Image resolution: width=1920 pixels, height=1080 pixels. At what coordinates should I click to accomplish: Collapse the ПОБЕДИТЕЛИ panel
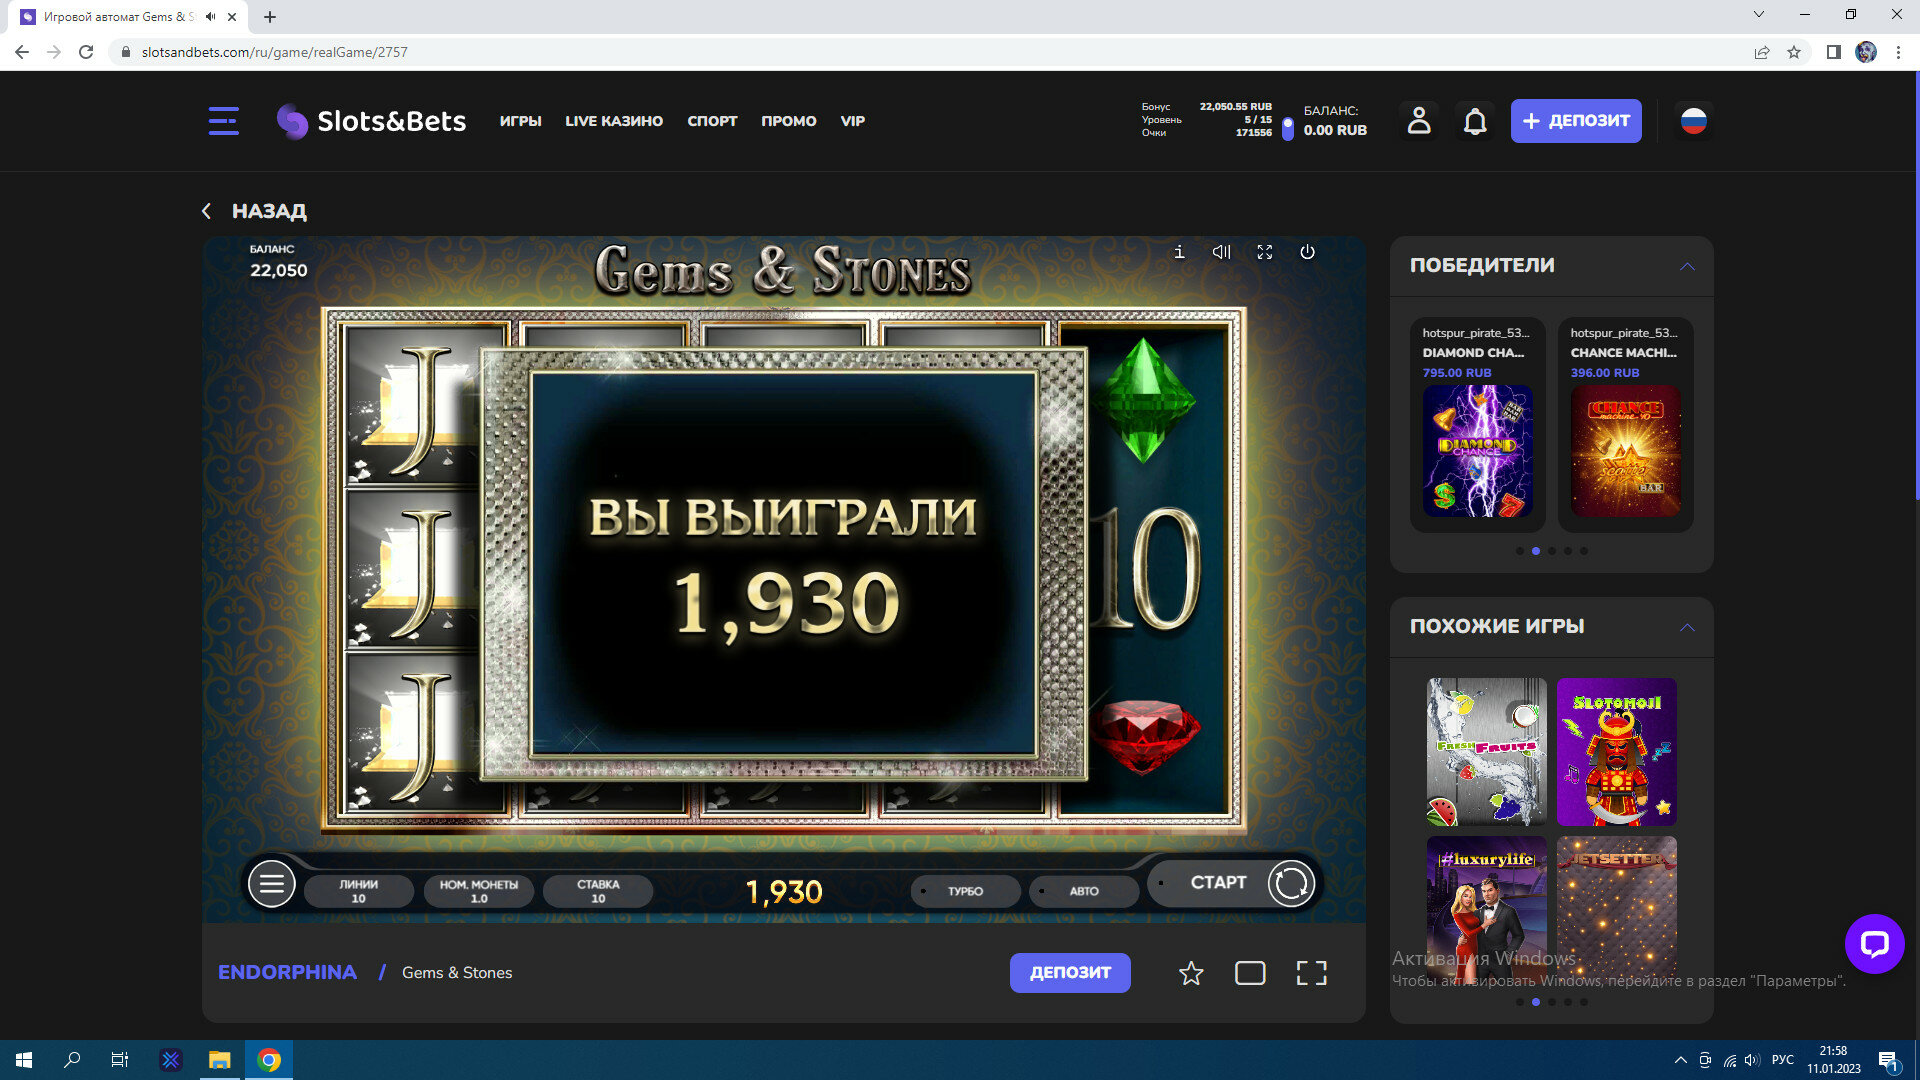(x=1687, y=266)
